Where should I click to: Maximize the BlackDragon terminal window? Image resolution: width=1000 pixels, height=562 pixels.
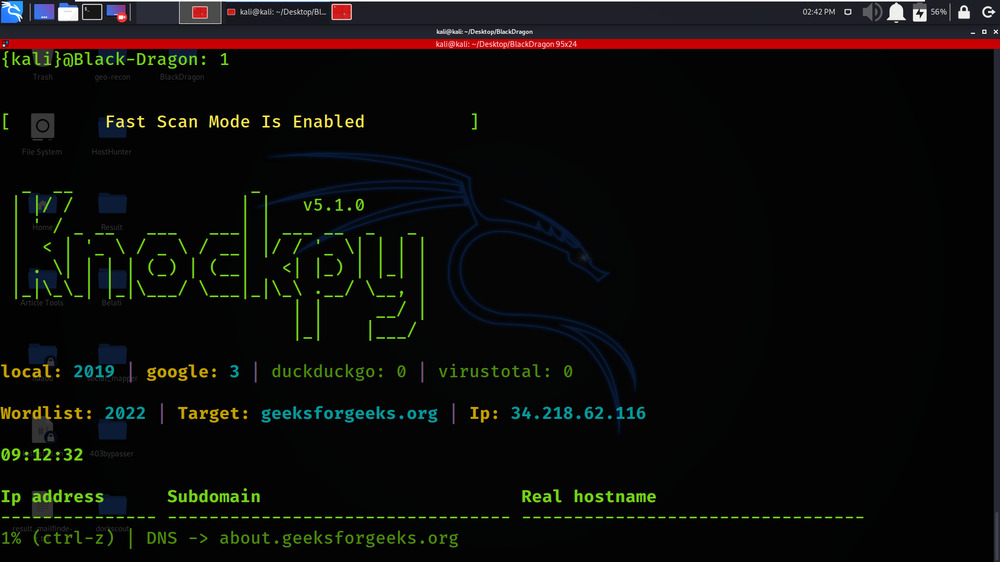pyautogui.click(x=984, y=32)
